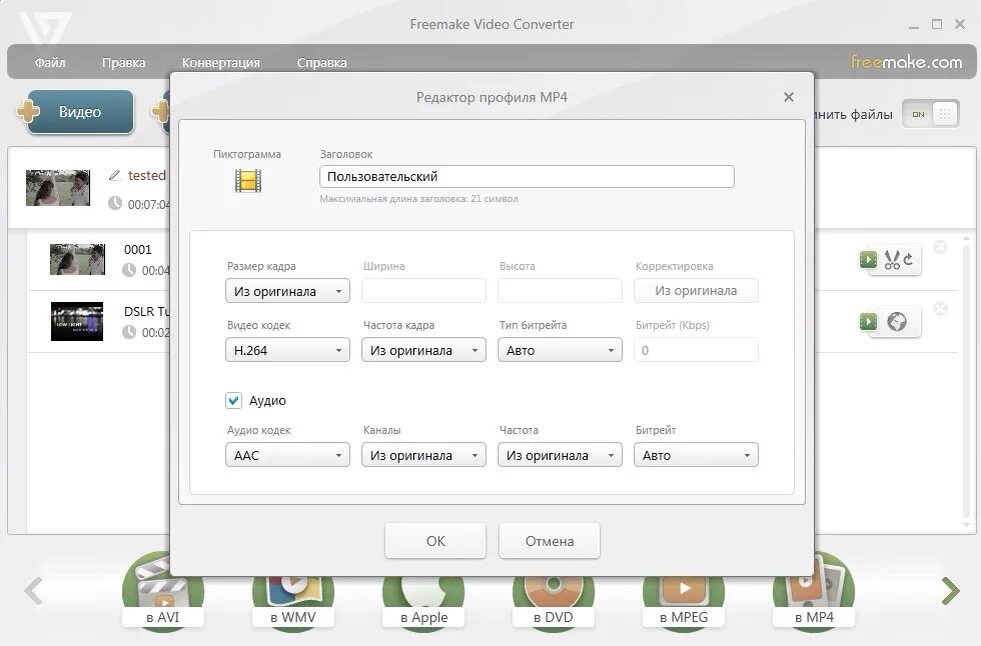Click the 0001 clip thumbnail
The image size is (981, 646).
[77, 259]
